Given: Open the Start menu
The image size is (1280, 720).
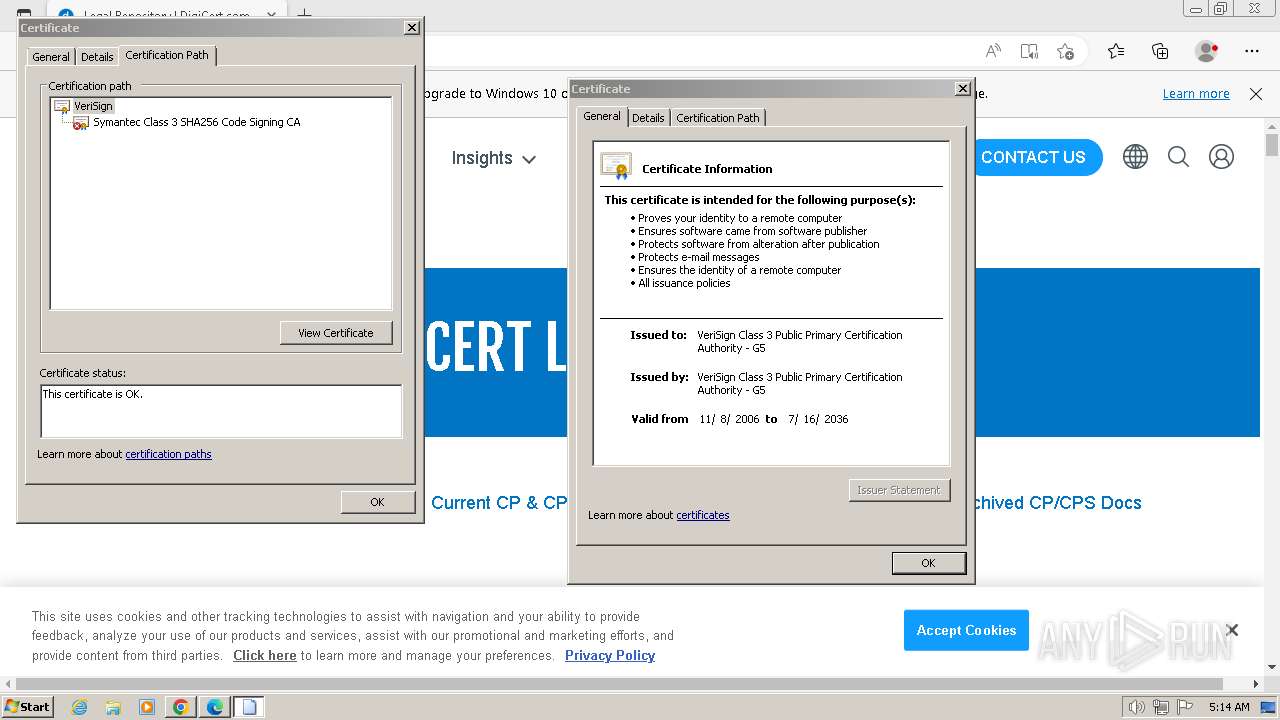Looking at the screenshot, I should tap(27, 707).
